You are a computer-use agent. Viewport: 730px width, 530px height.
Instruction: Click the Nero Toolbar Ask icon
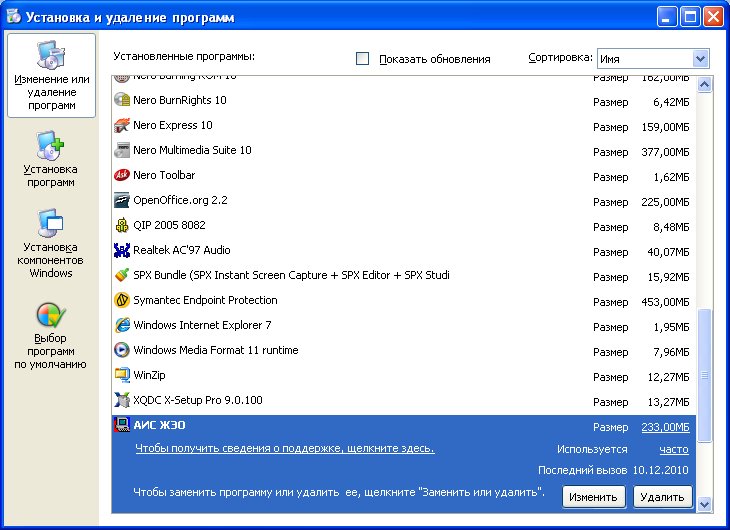tap(122, 175)
